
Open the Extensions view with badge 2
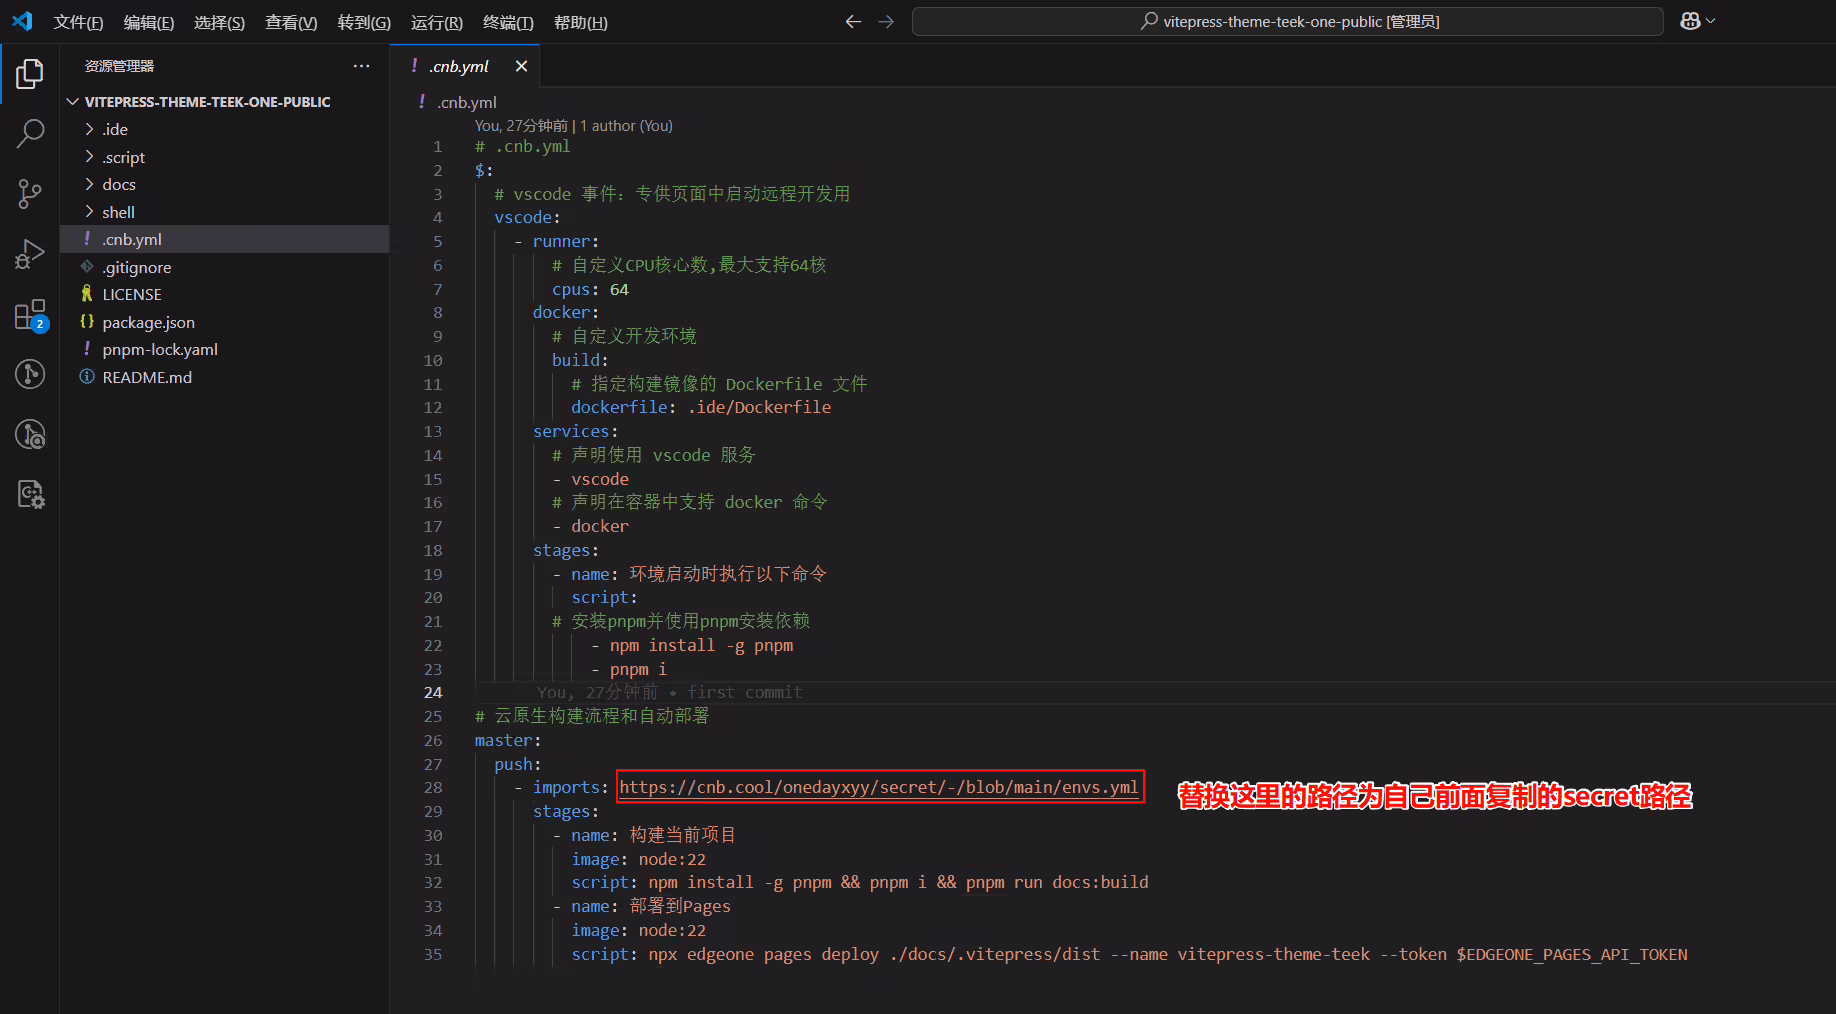[x=30, y=315]
